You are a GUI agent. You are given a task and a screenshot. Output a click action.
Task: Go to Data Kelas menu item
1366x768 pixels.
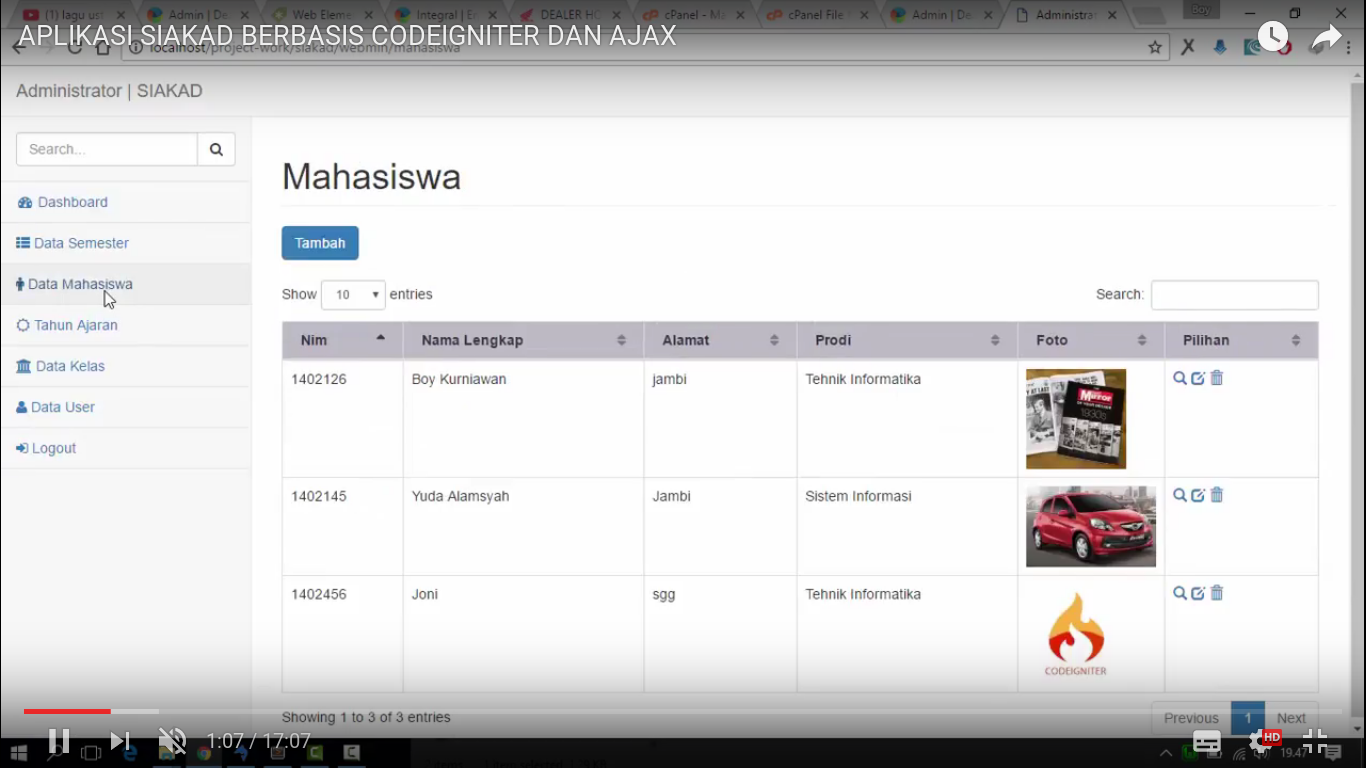point(70,366)
